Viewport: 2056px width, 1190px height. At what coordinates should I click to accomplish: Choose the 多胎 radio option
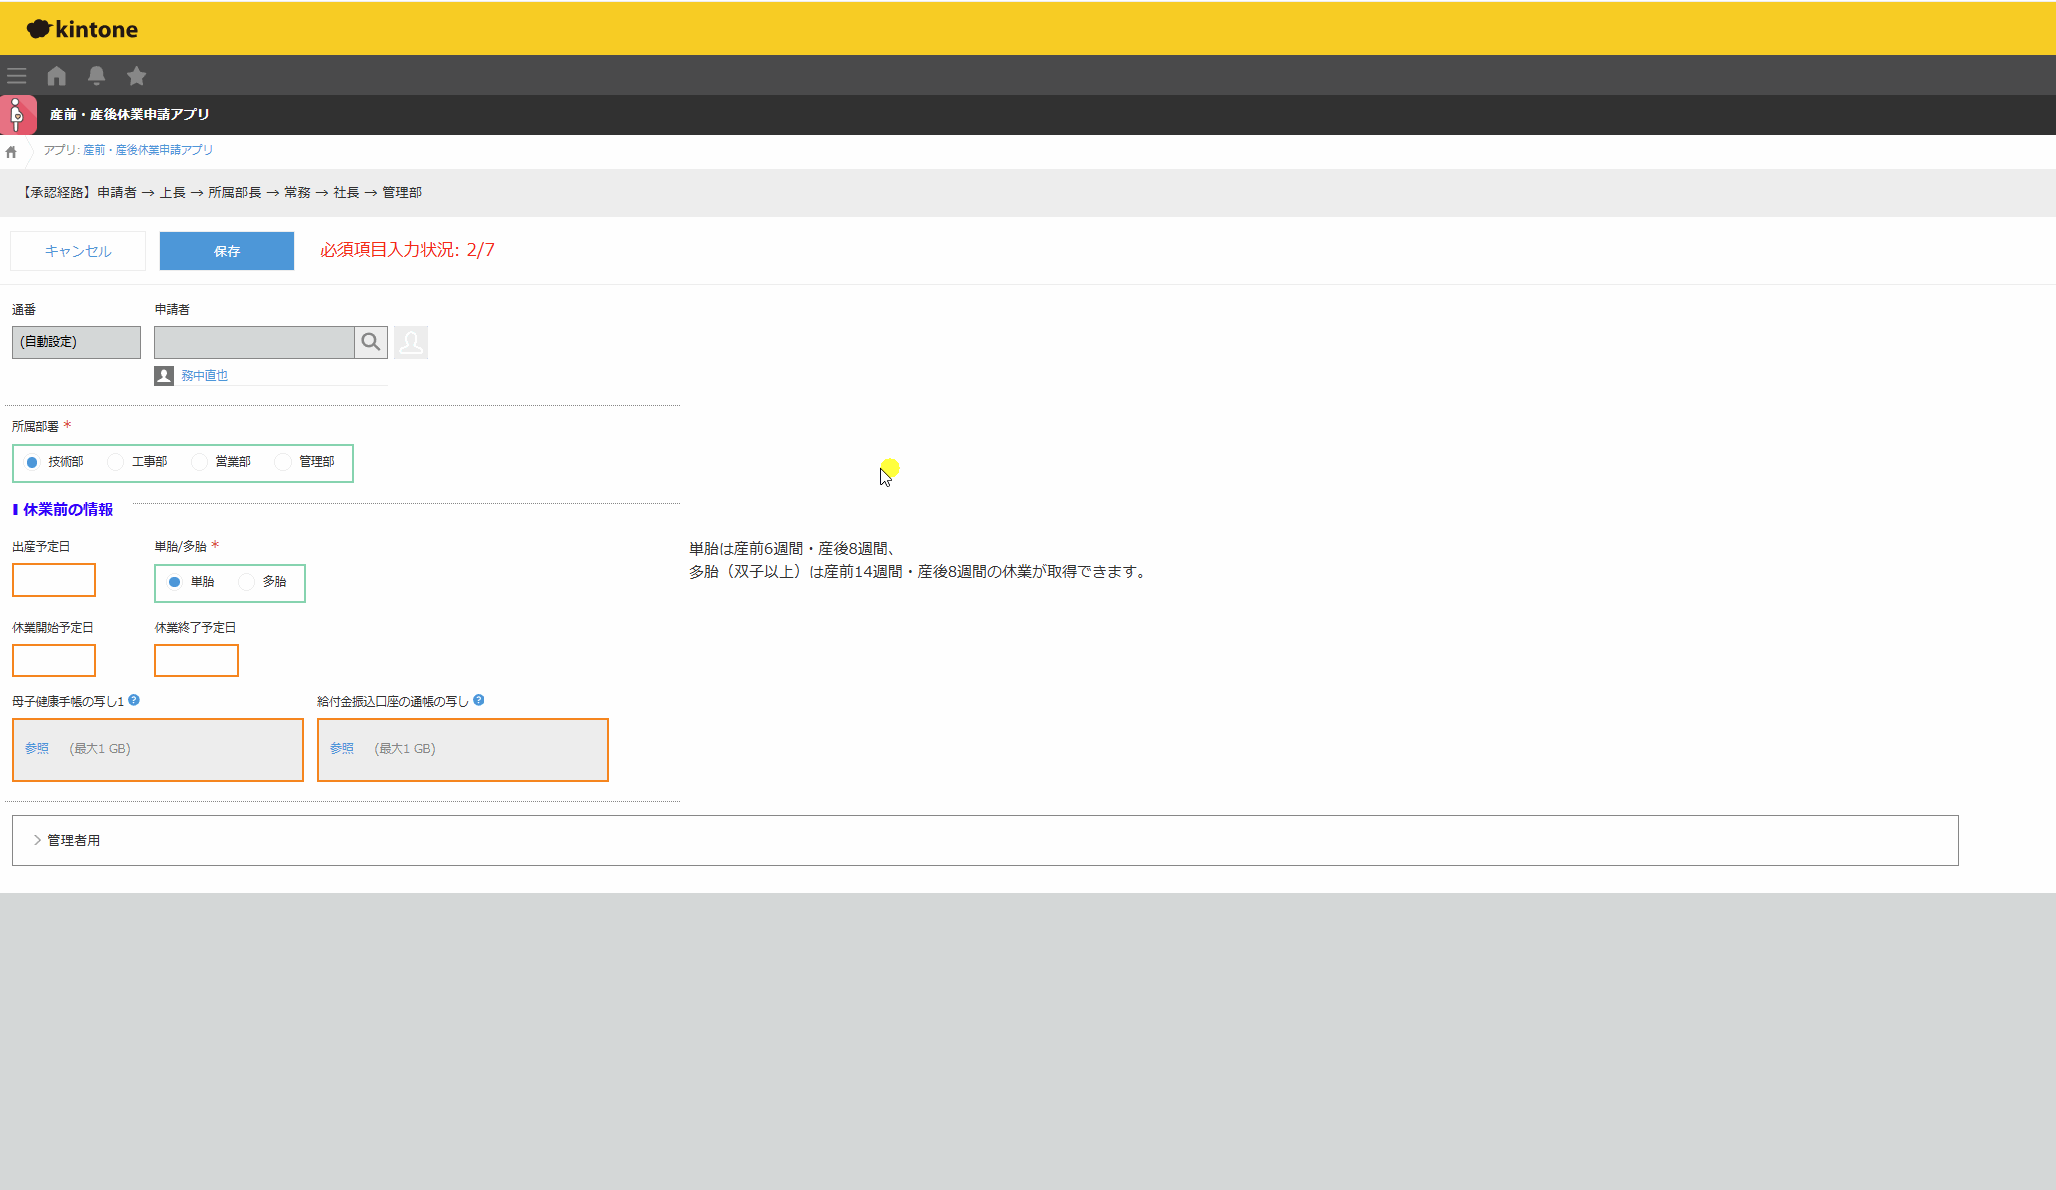click(x=247, y=582)
